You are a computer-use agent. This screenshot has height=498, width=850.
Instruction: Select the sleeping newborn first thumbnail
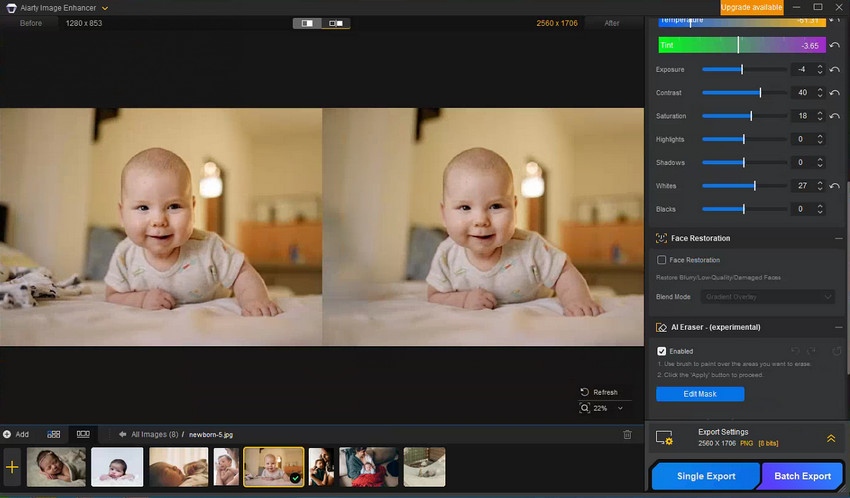coord(56,466)
